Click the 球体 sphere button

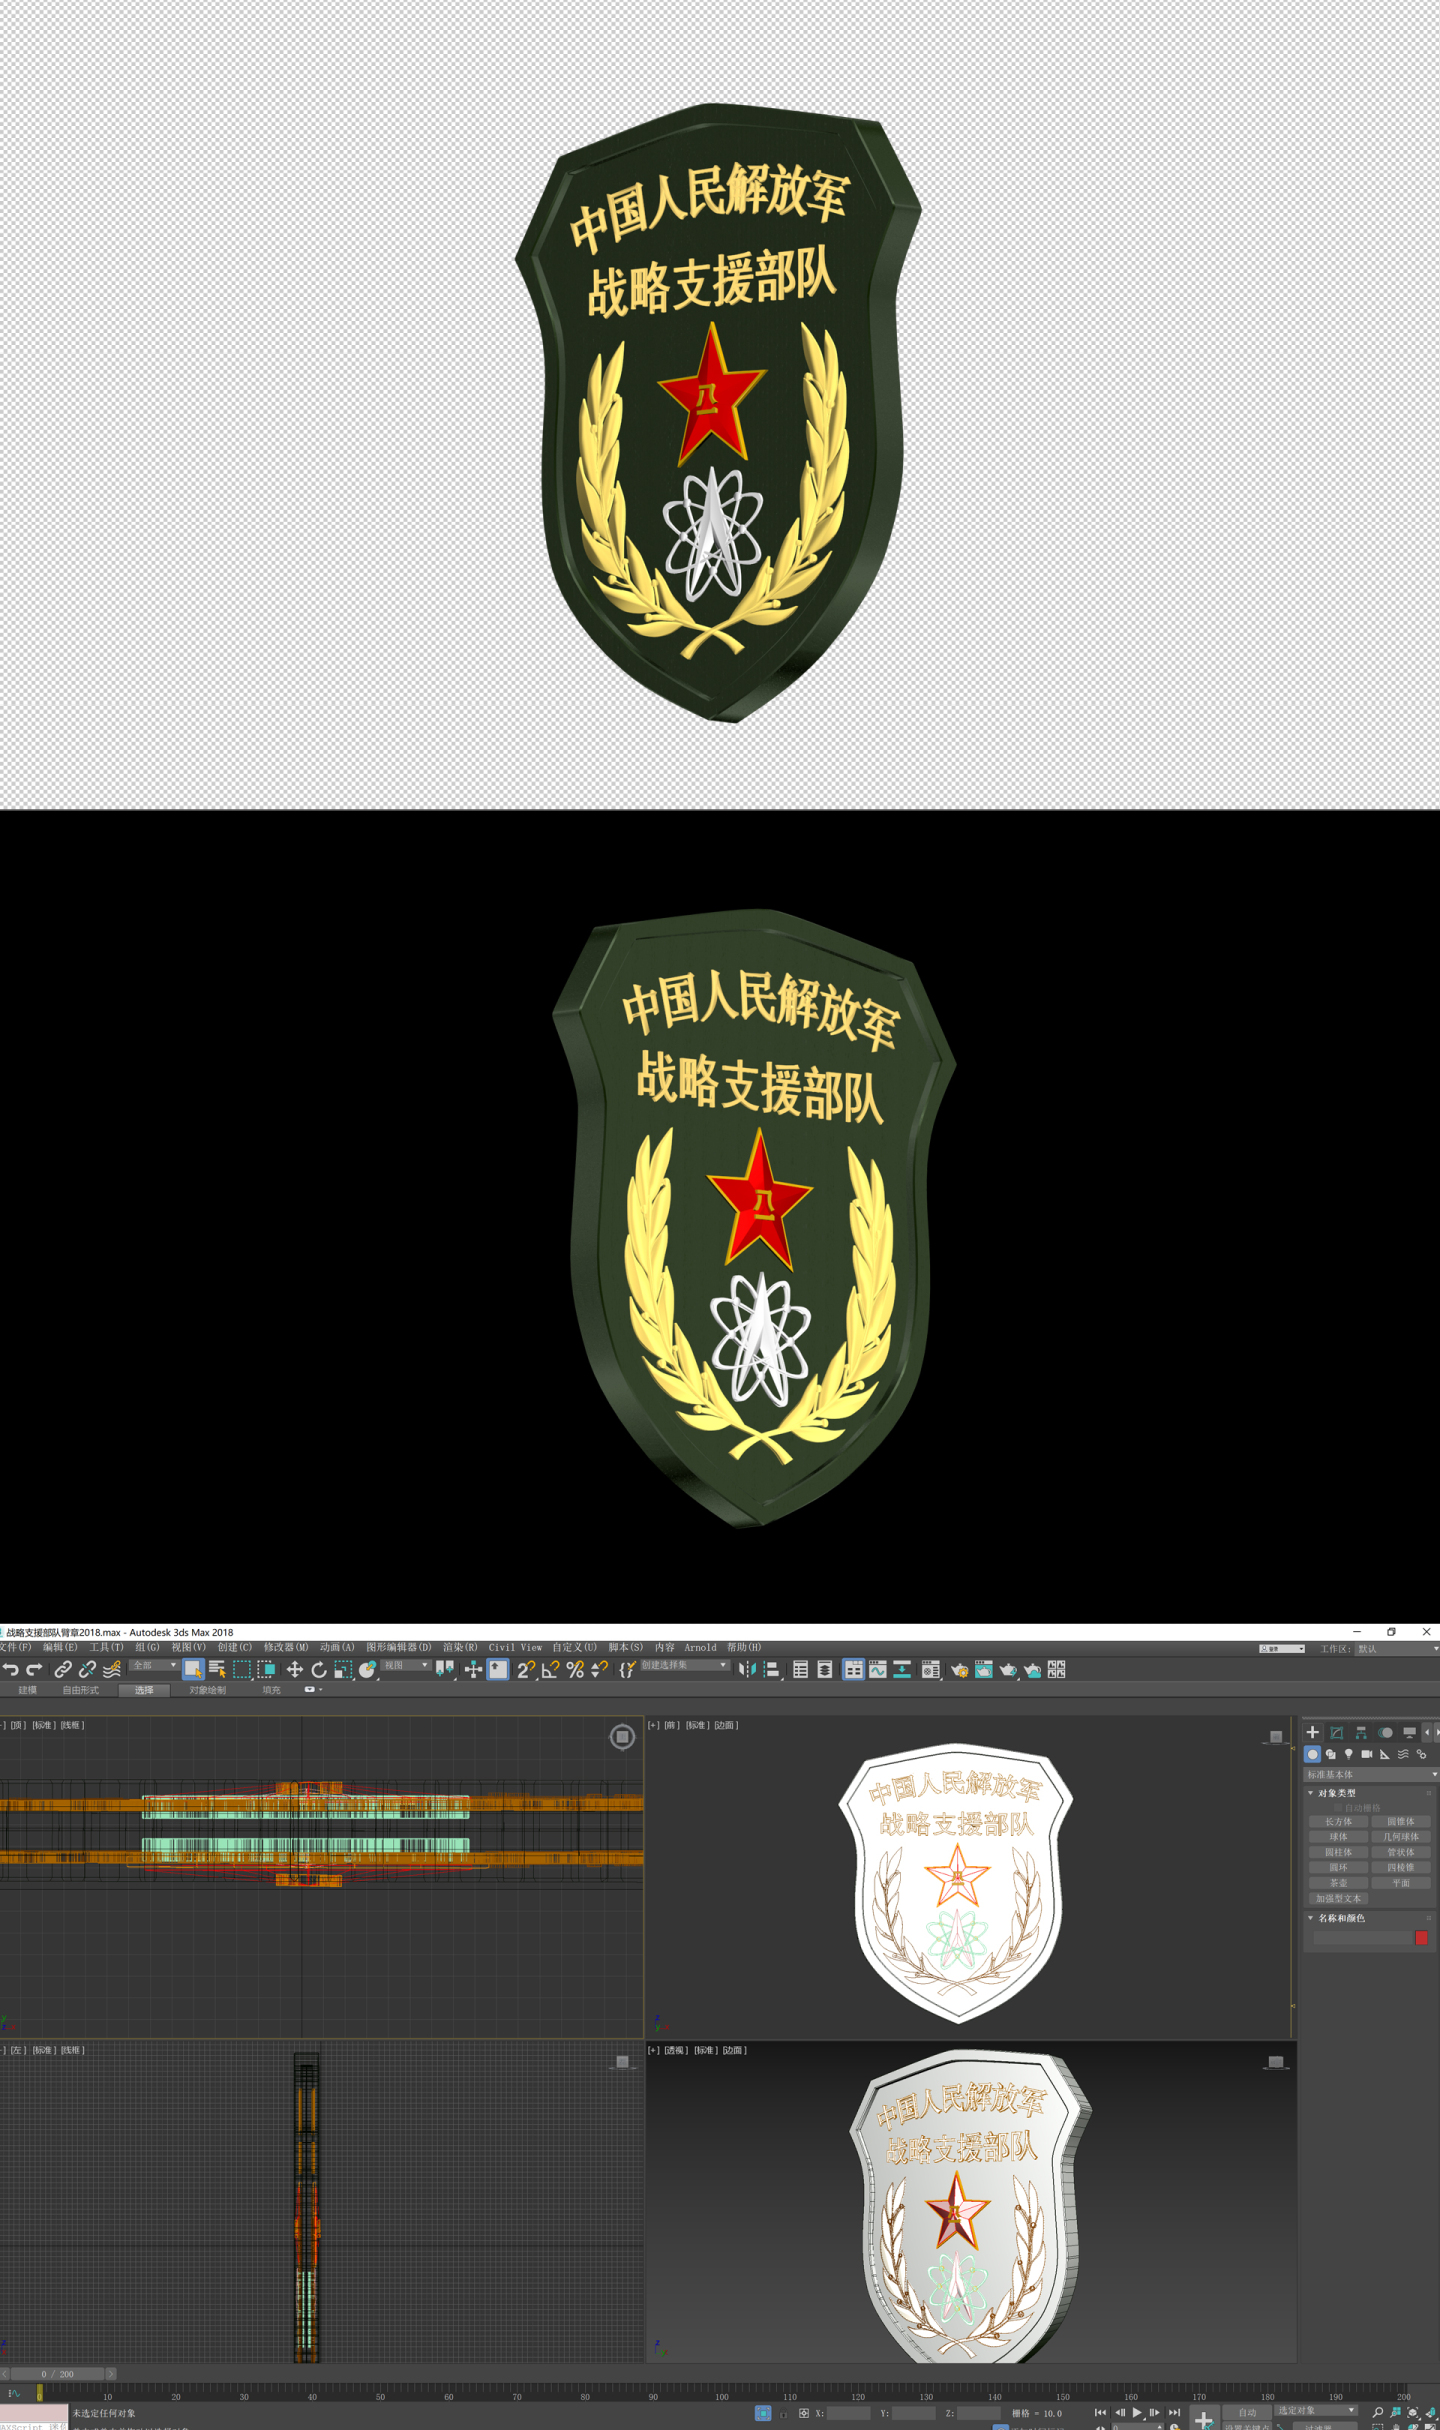[1338, 1837]
